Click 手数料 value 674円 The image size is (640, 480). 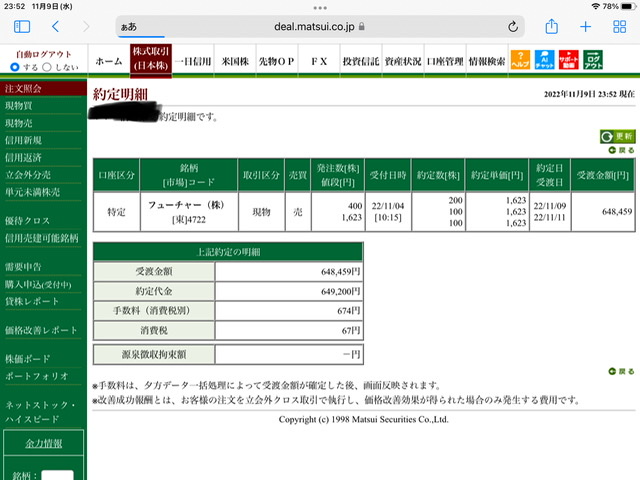point(348,311)
